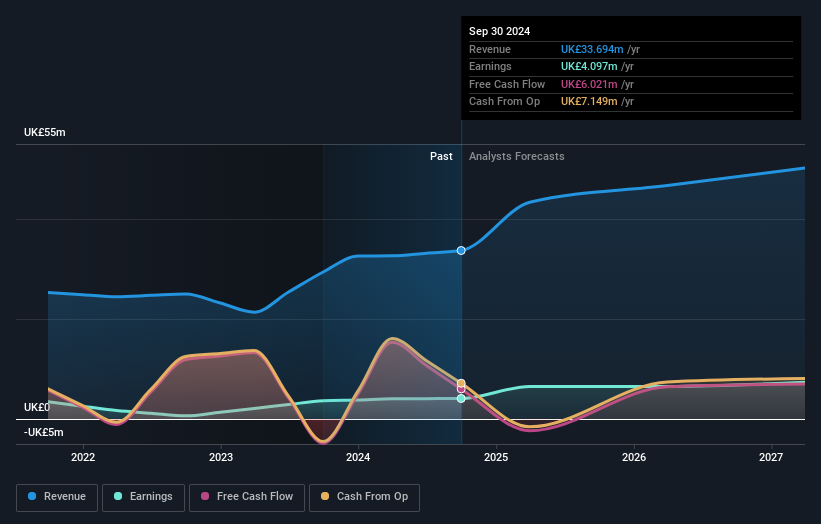Toggle the Free Cash Flow legend button

[247, 497]
